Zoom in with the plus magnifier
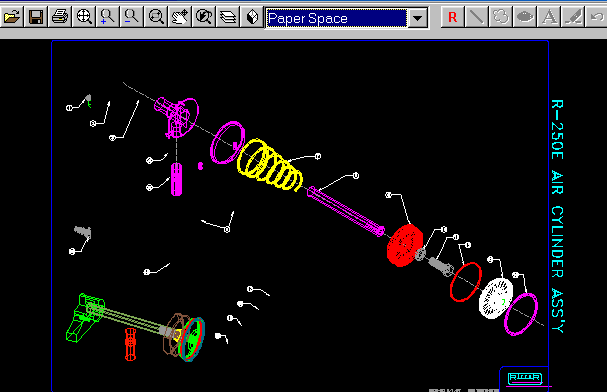607x392 pixels. click(x=108, y=17)
